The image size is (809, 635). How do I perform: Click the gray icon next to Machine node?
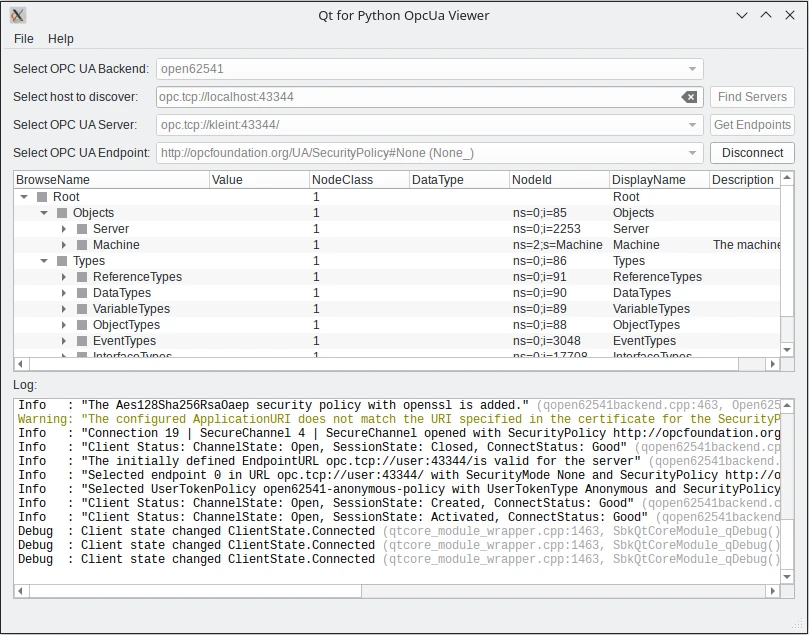[82, 245]
